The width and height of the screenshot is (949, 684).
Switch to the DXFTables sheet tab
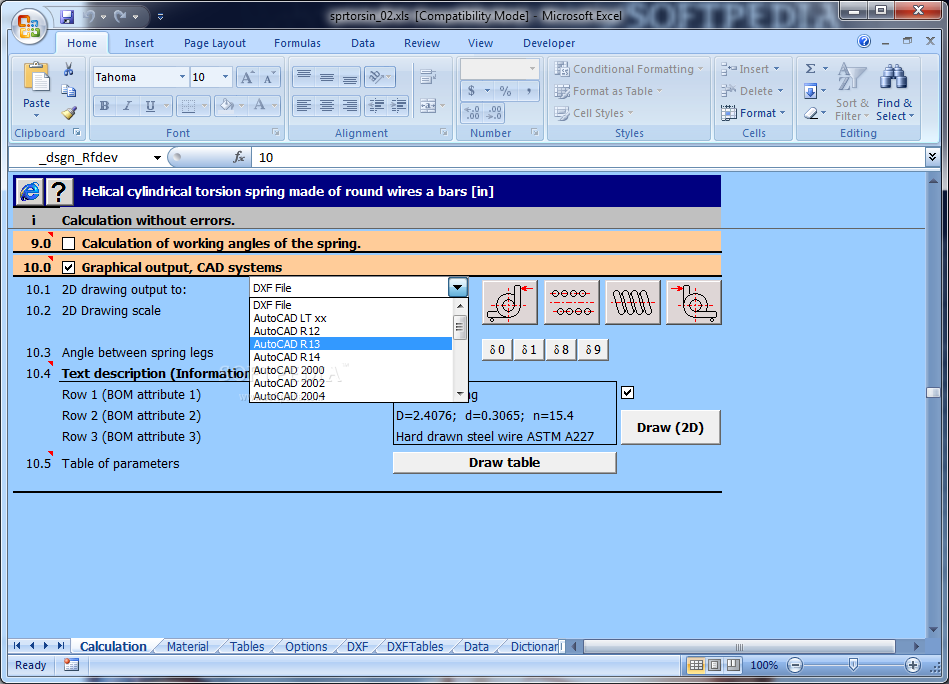click(415, 646)
